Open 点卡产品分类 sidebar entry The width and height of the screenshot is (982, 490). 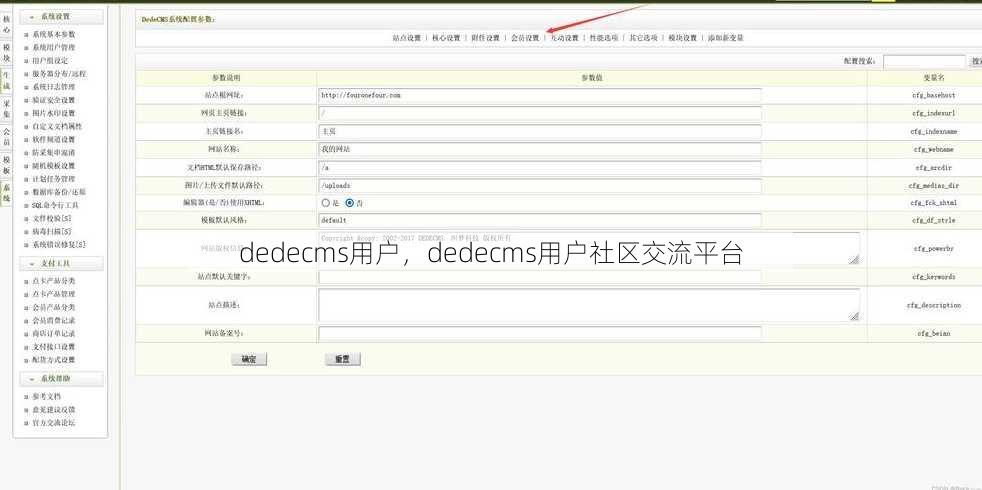[x=54, y=281]
